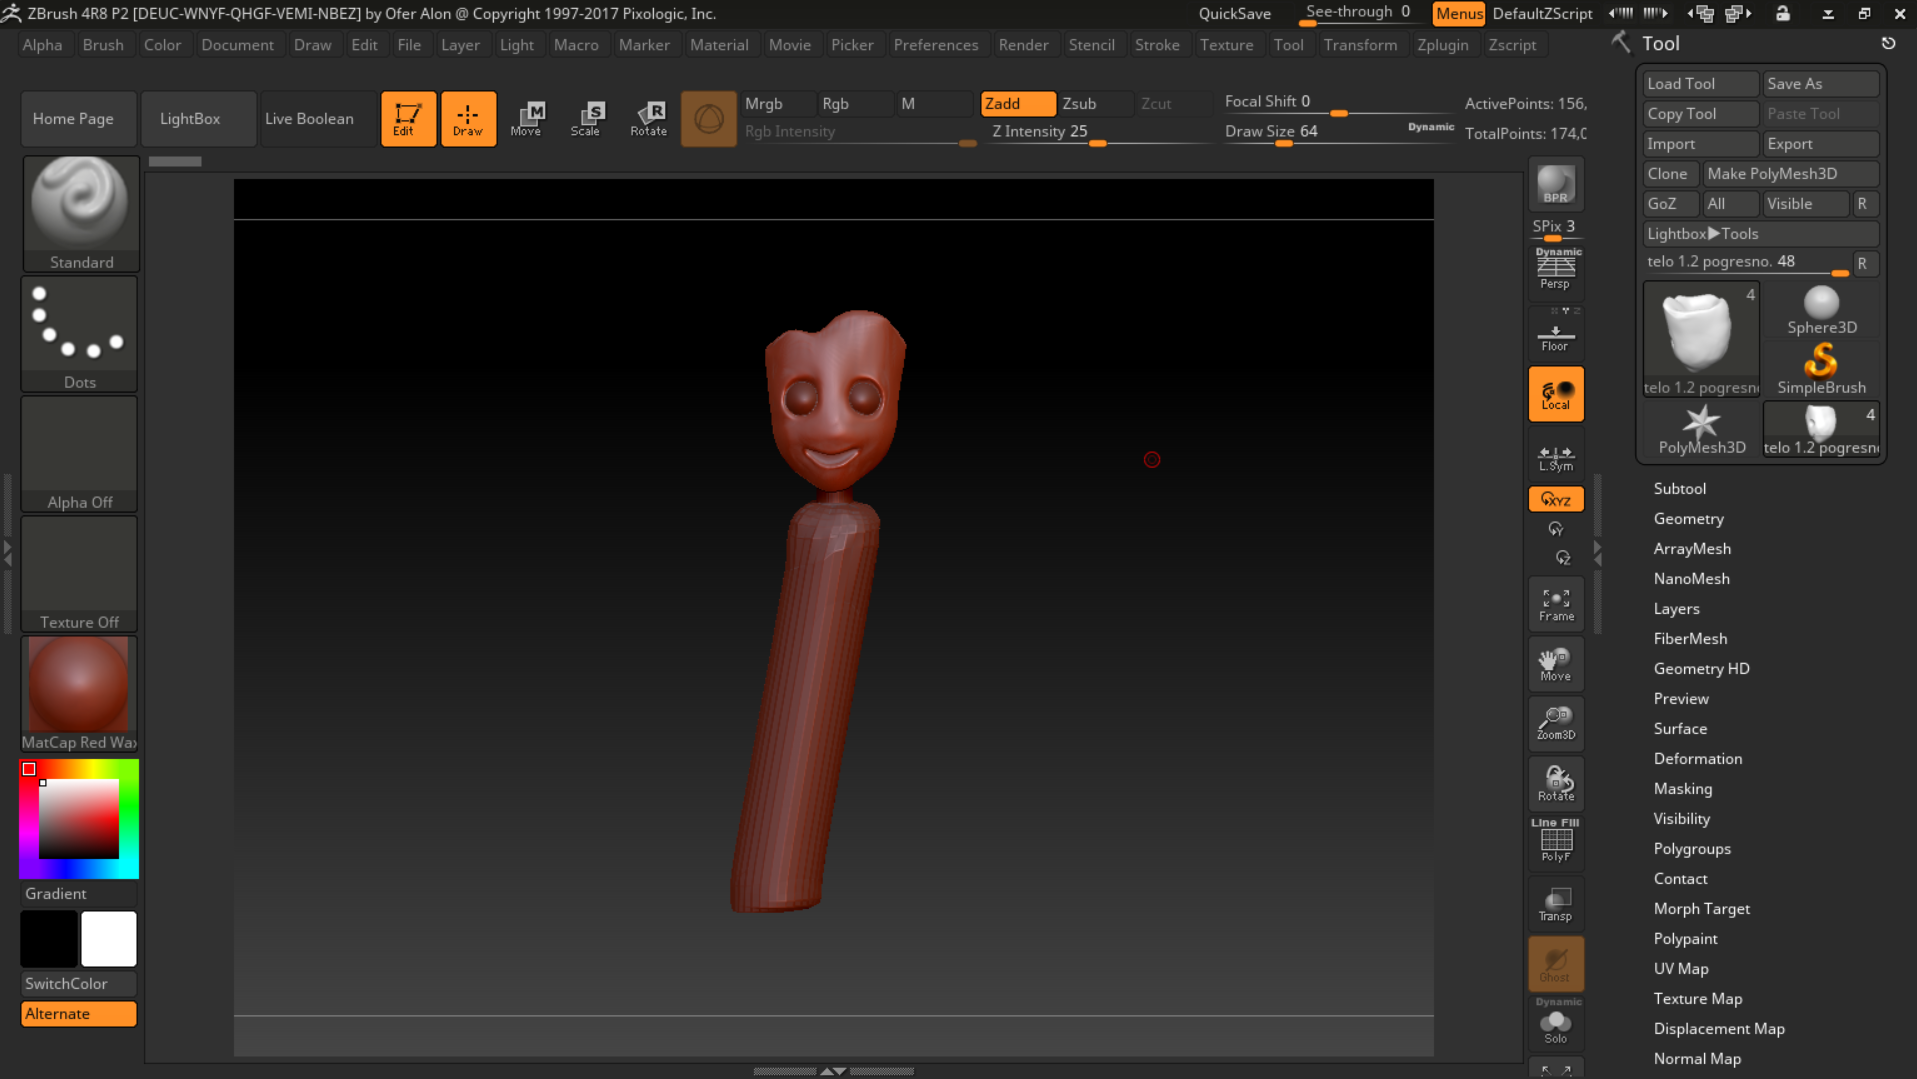The height and width of the screenshot is (1079, 1917).
Task: Open the large telo 1.2 pogresno tool thumbnail
Action: (x=1701, y=340)
